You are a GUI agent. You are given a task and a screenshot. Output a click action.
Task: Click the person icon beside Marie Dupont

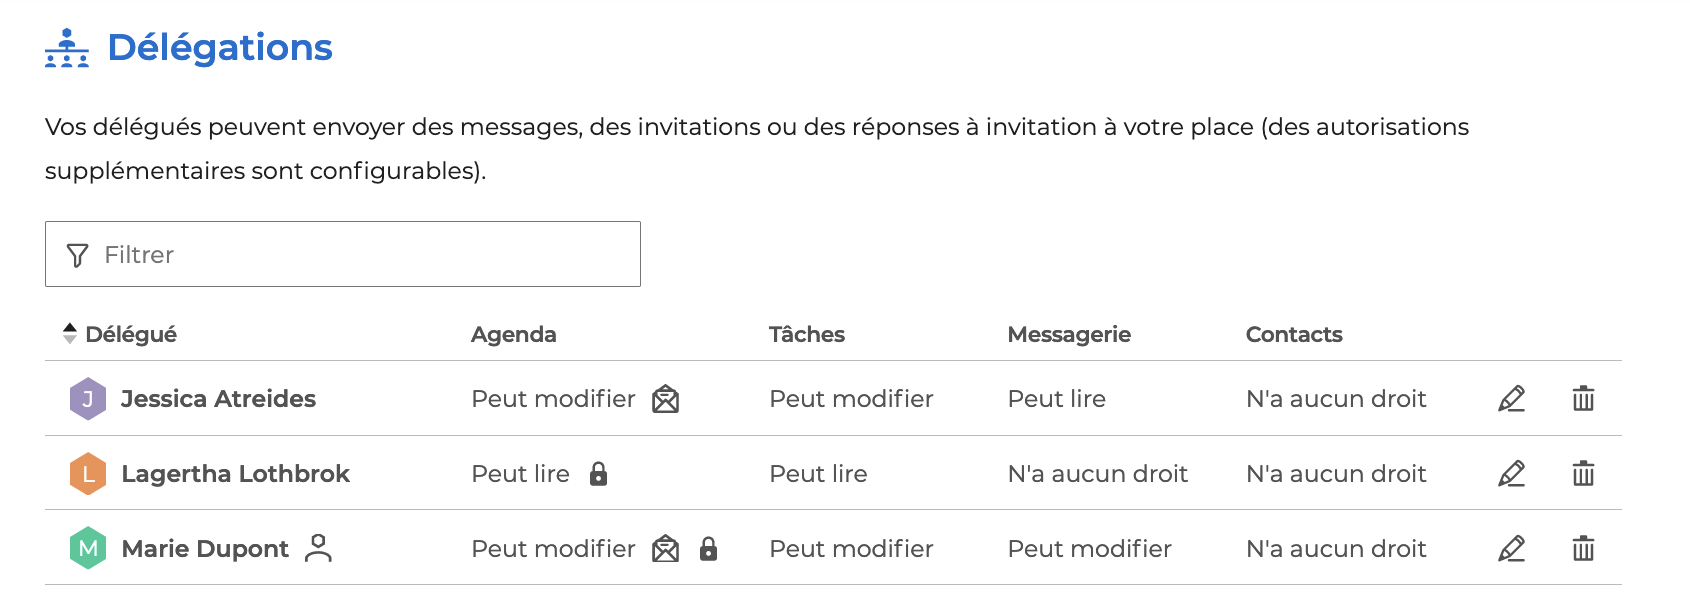click(318, 548)
